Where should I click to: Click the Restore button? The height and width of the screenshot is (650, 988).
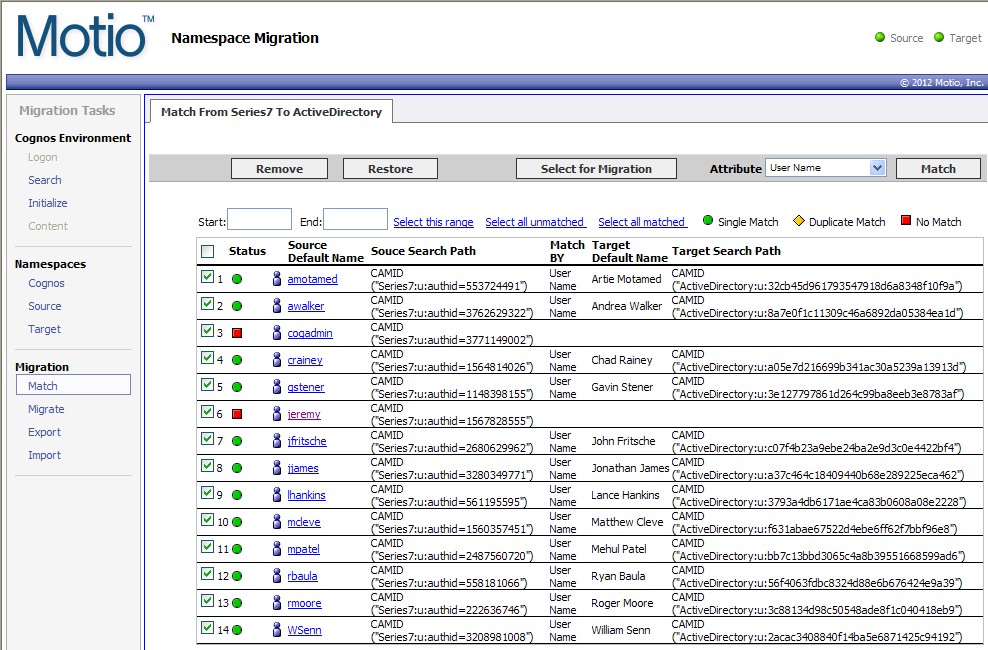click(390, 169)
